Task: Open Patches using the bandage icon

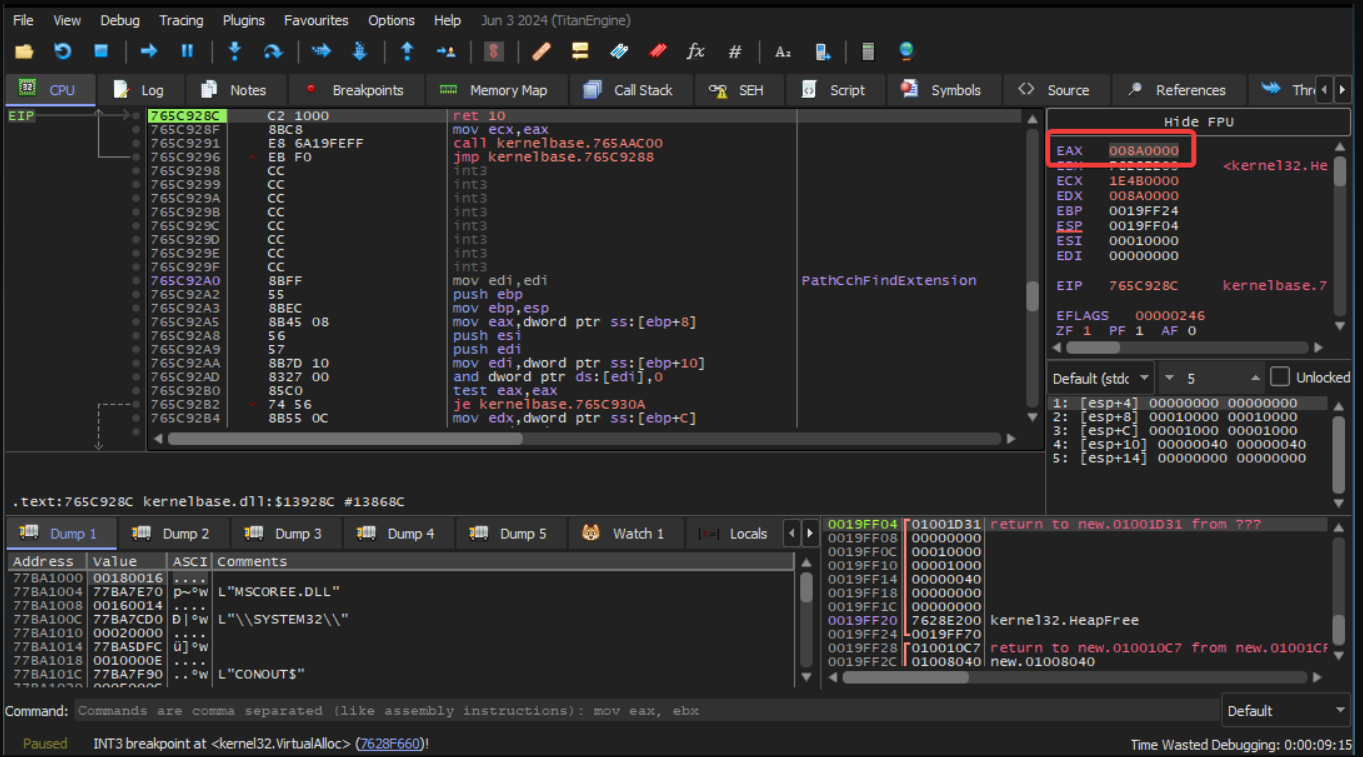Action: (541, 51)
